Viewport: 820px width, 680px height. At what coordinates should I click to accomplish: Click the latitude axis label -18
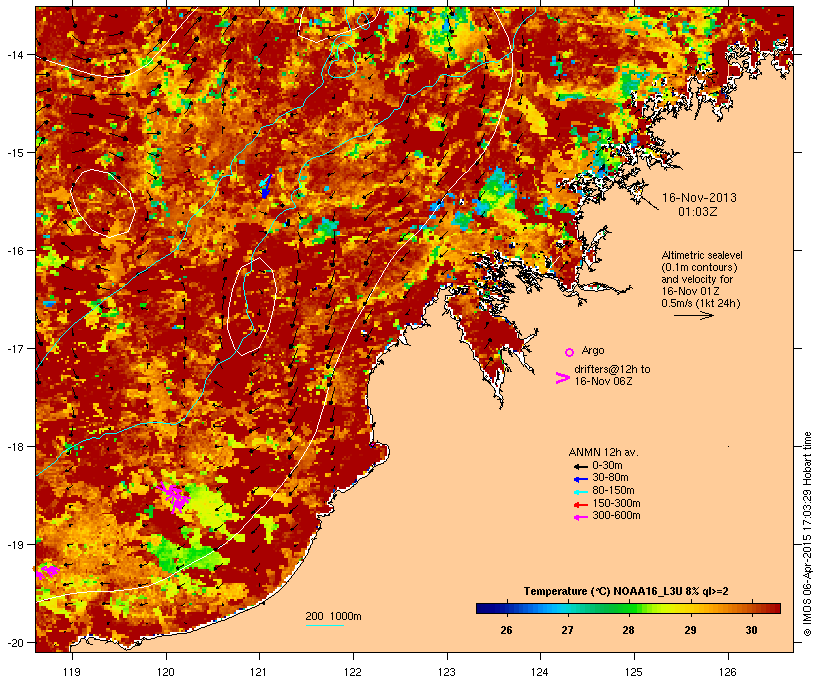tap(15, 447)
